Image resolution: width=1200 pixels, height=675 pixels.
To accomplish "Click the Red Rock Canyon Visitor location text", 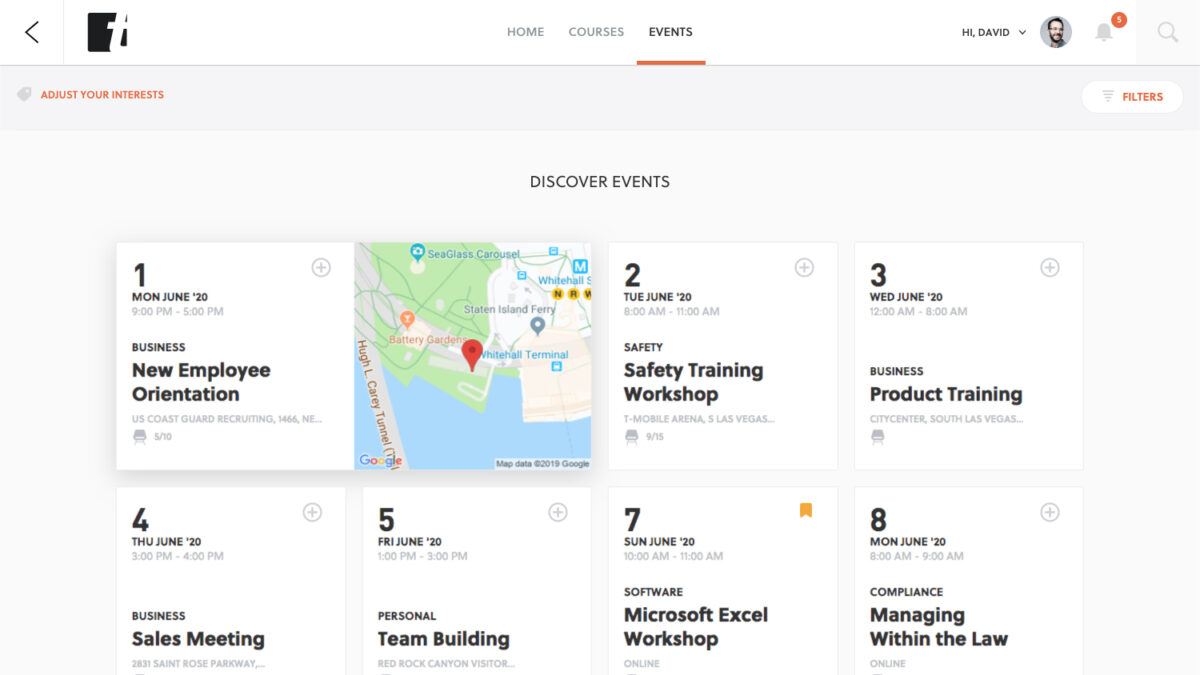I will point(446,664).
